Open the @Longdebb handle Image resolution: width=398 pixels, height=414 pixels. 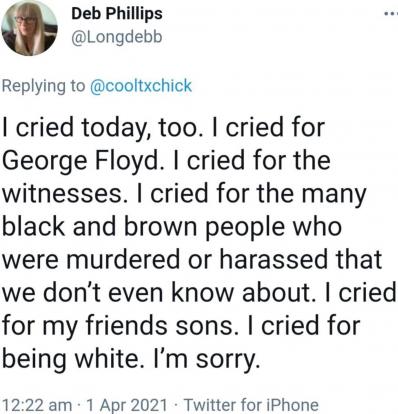pos(117,37)
